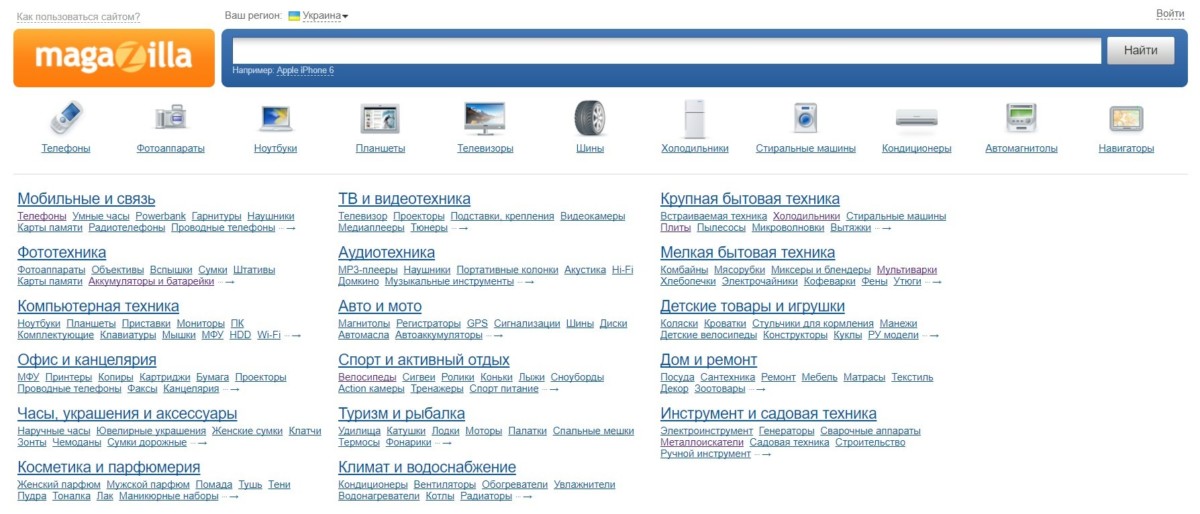Open the tire icon above Шины
The height and width of the screenshot is (514, 1200).
[x=590, y=119]
